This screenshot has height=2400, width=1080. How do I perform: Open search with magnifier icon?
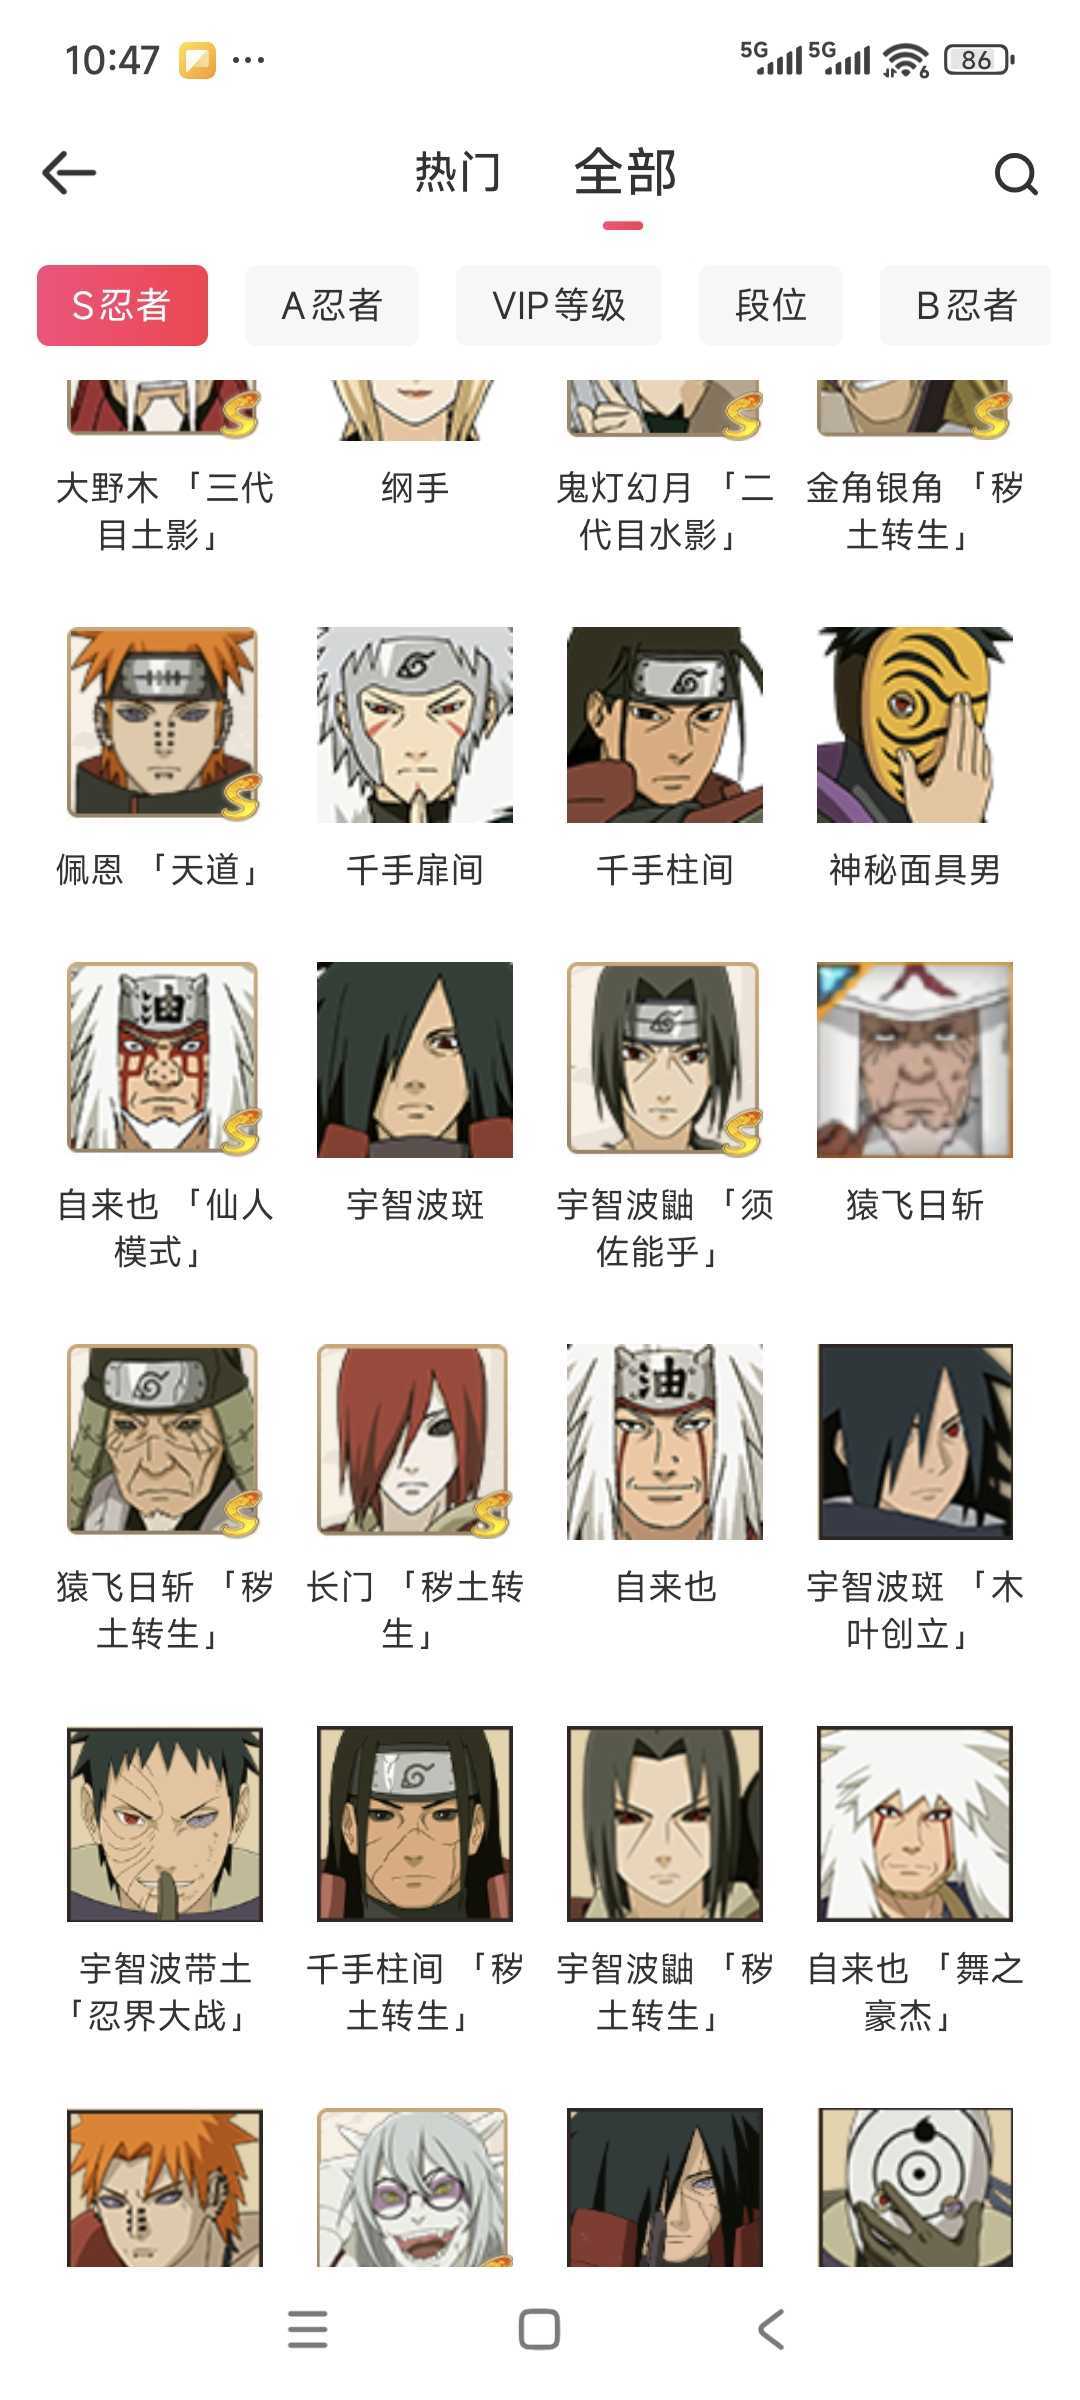pos(1016,174)
